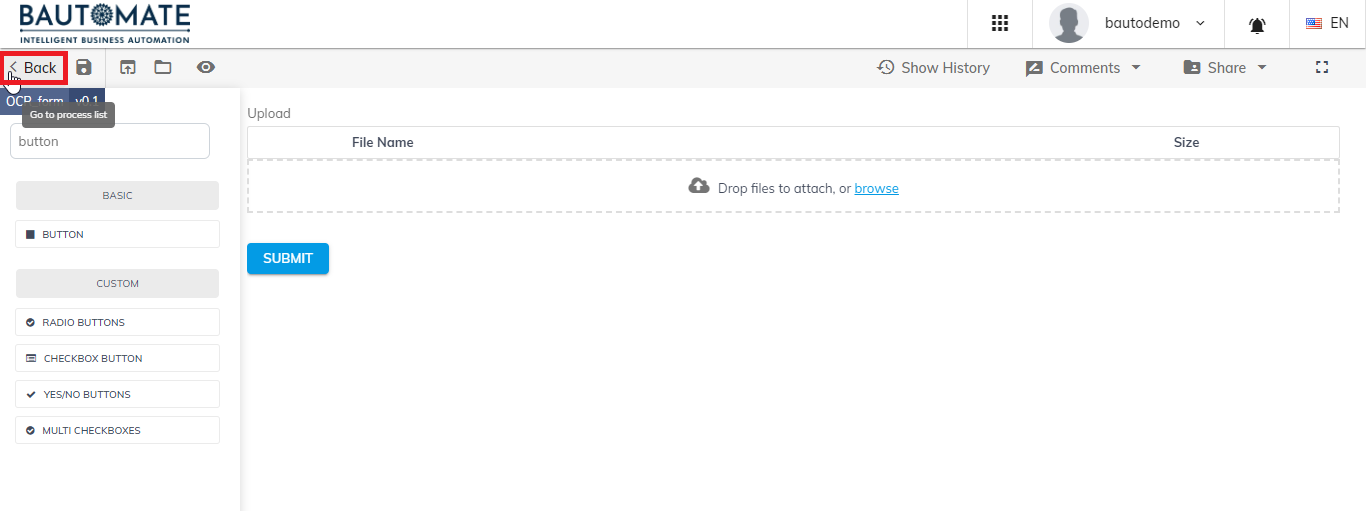Click the upload/import icon in toolbar
1366x511 pixels.
pyautogui.click(x=128, y=67)
